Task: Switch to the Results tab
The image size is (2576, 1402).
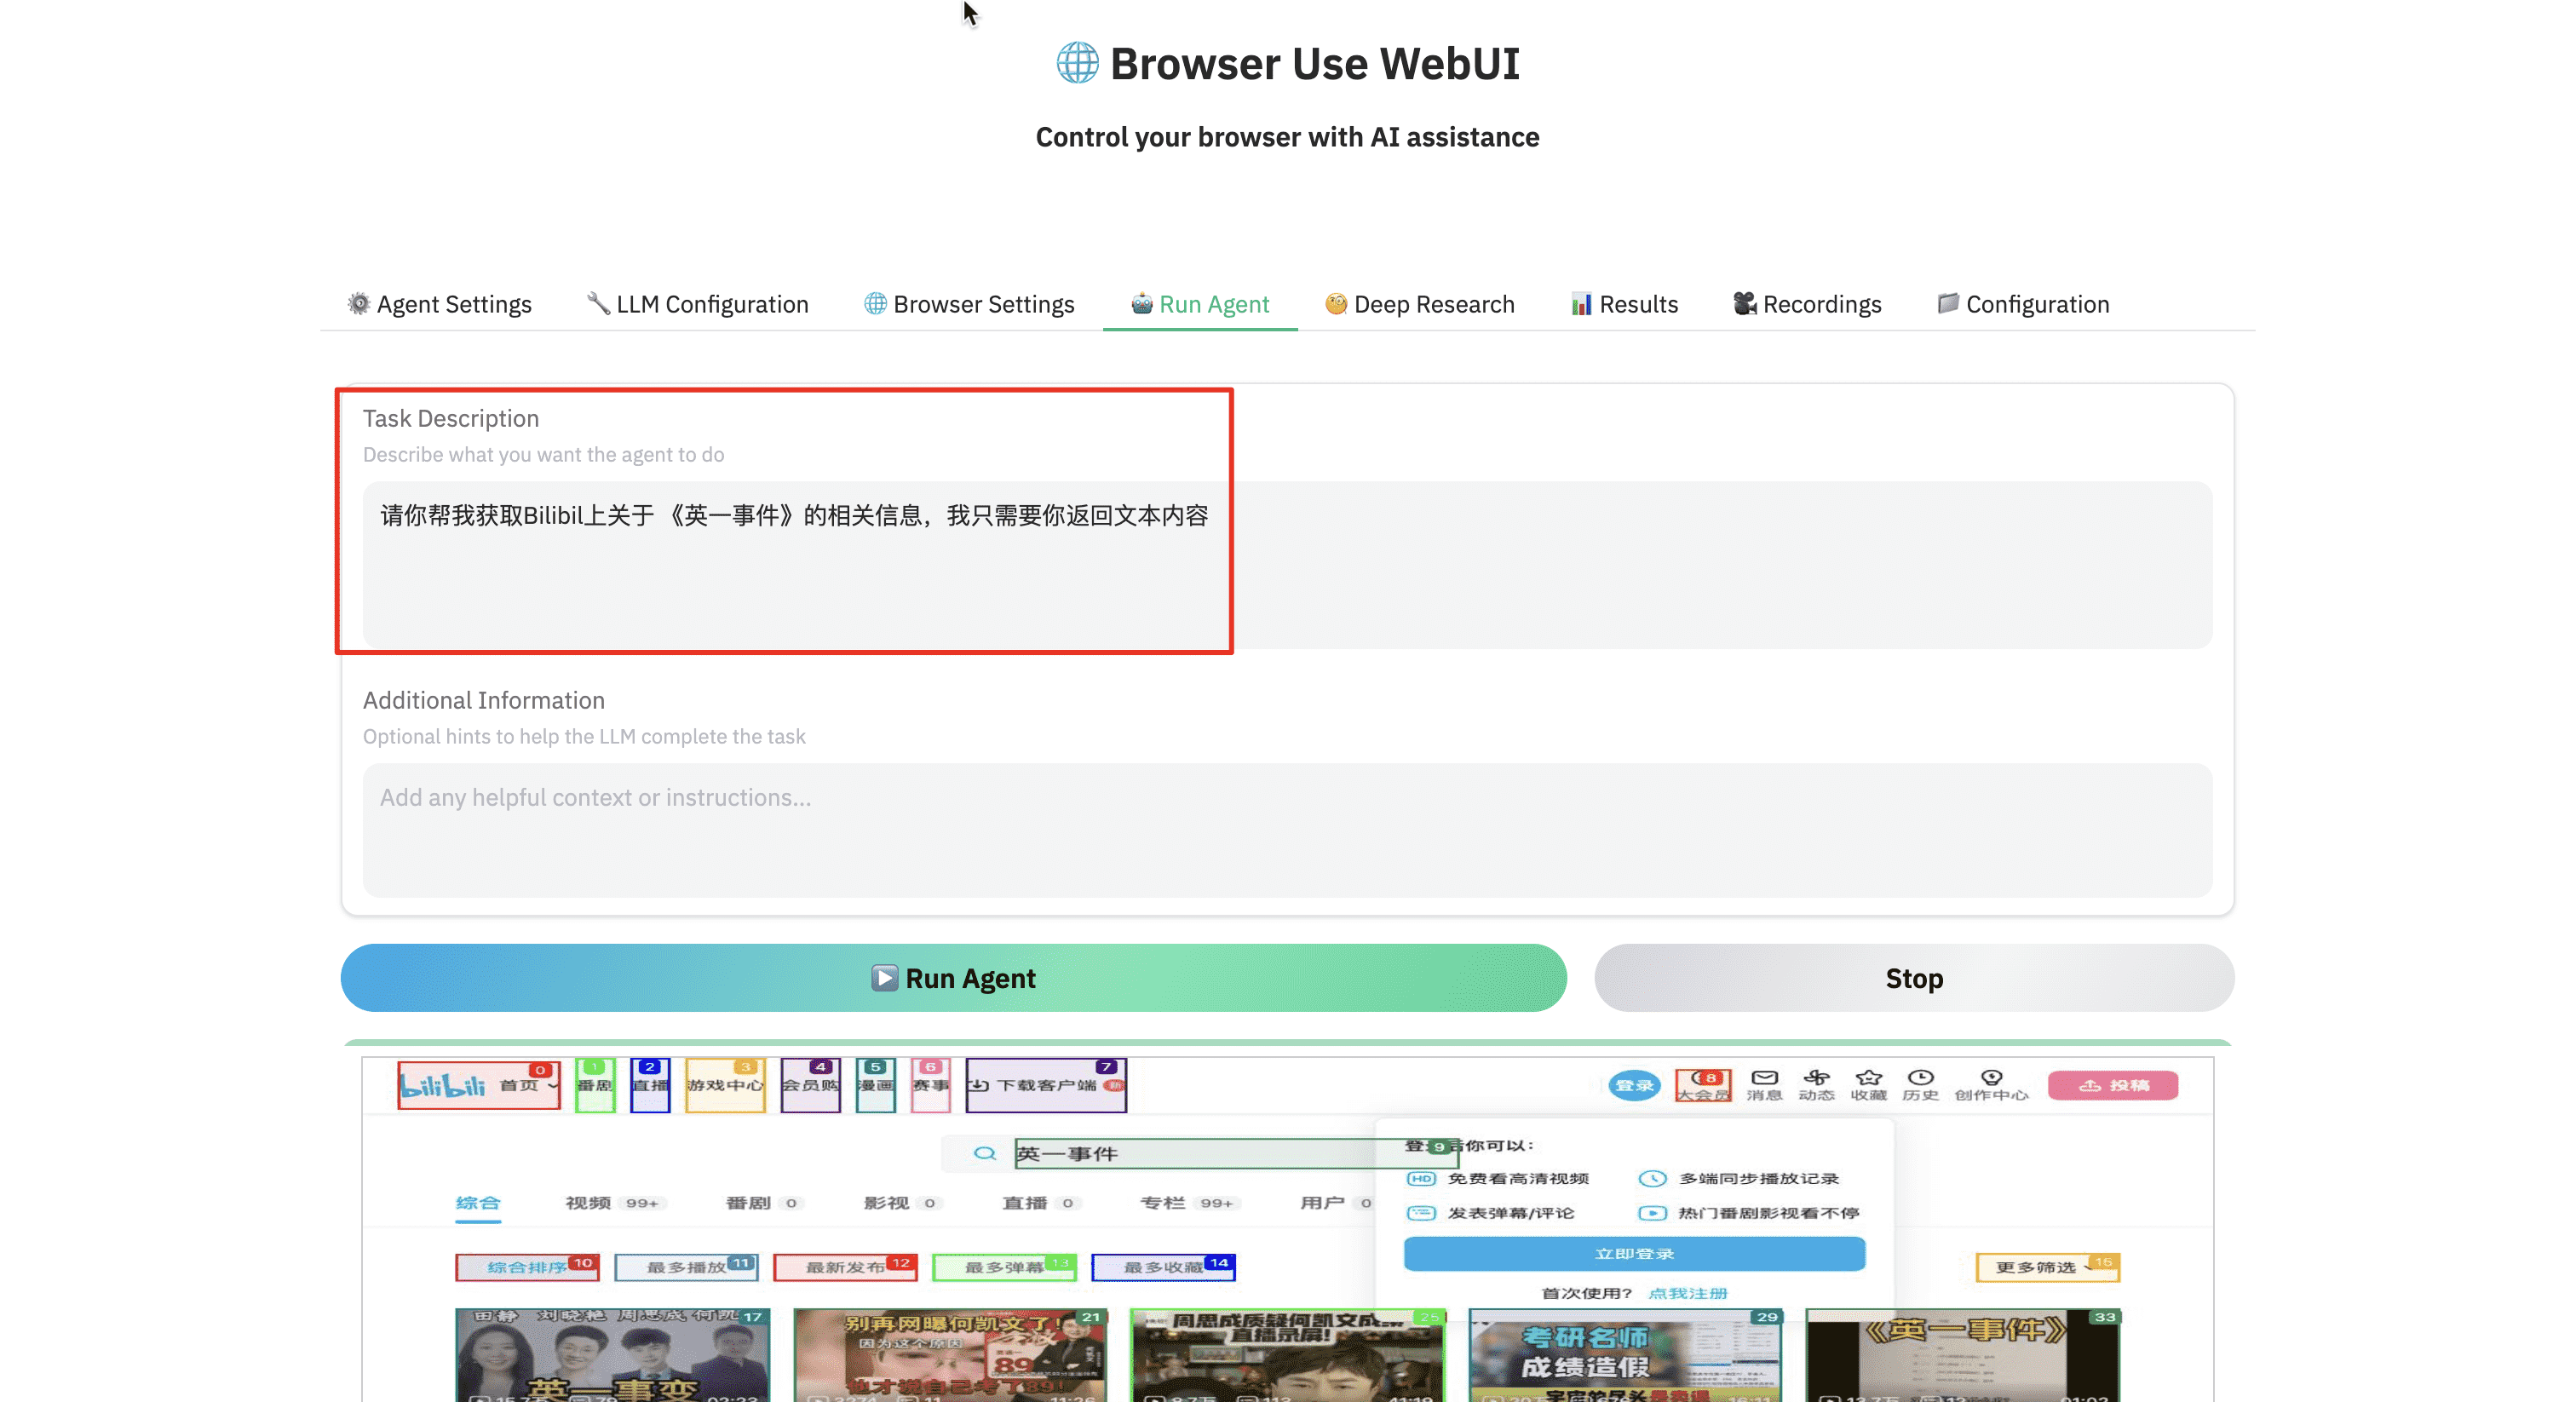Action: point(1625,304)
